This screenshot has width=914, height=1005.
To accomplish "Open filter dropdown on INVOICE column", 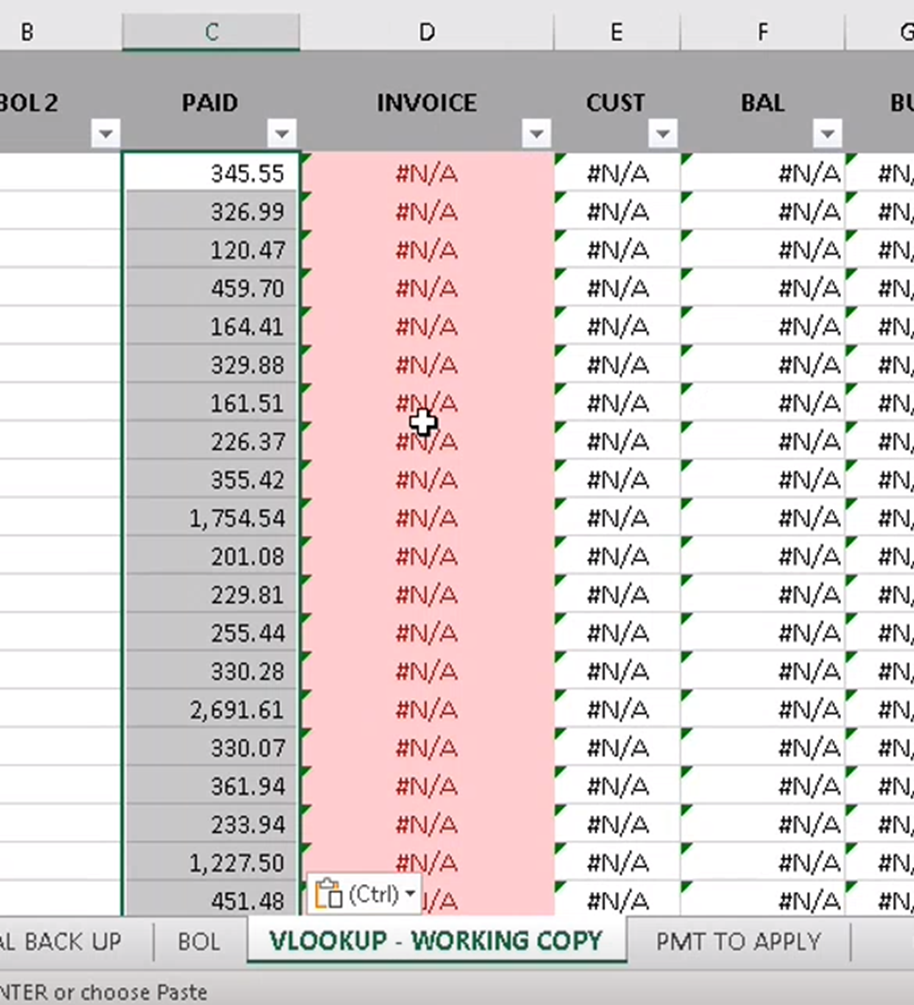I will (536, 134).
